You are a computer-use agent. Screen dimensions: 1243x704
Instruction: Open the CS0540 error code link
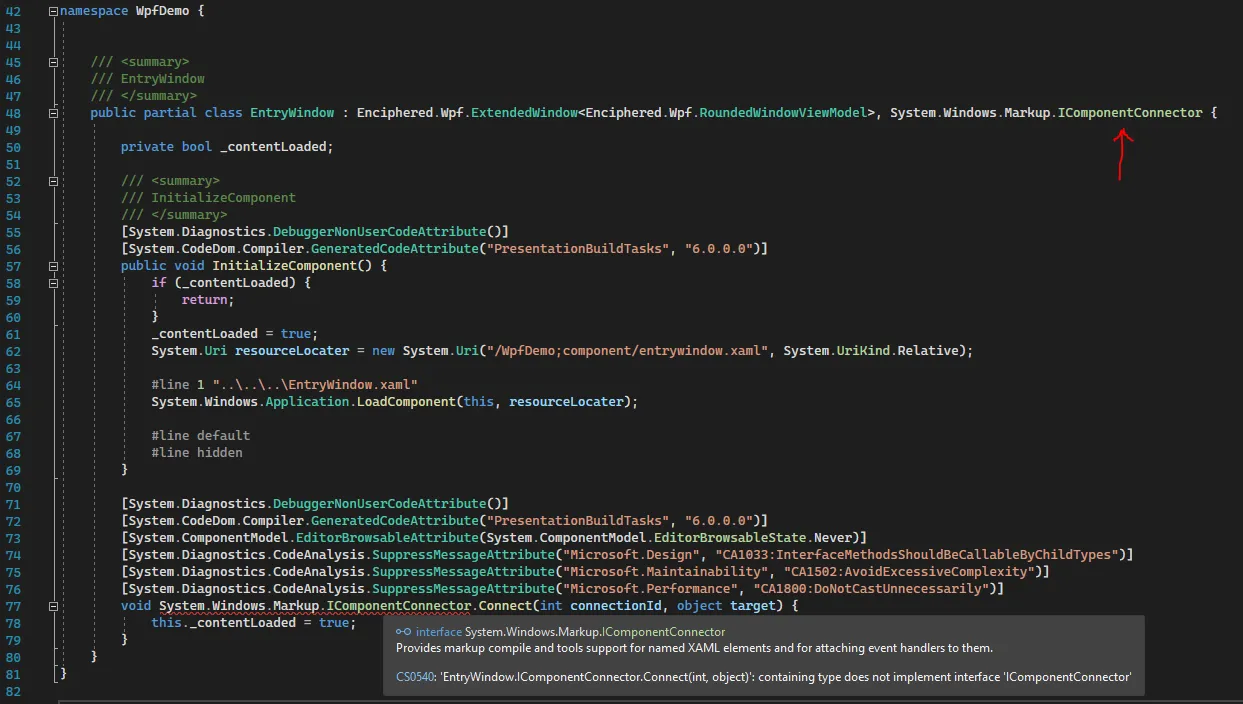tap(415, 677)
